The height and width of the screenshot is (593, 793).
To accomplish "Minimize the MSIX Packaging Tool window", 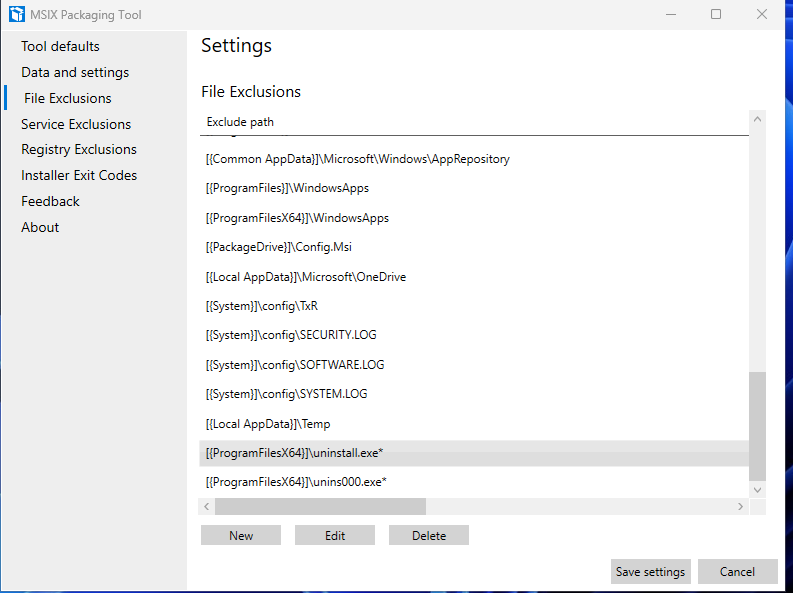I will click(671, 14).
